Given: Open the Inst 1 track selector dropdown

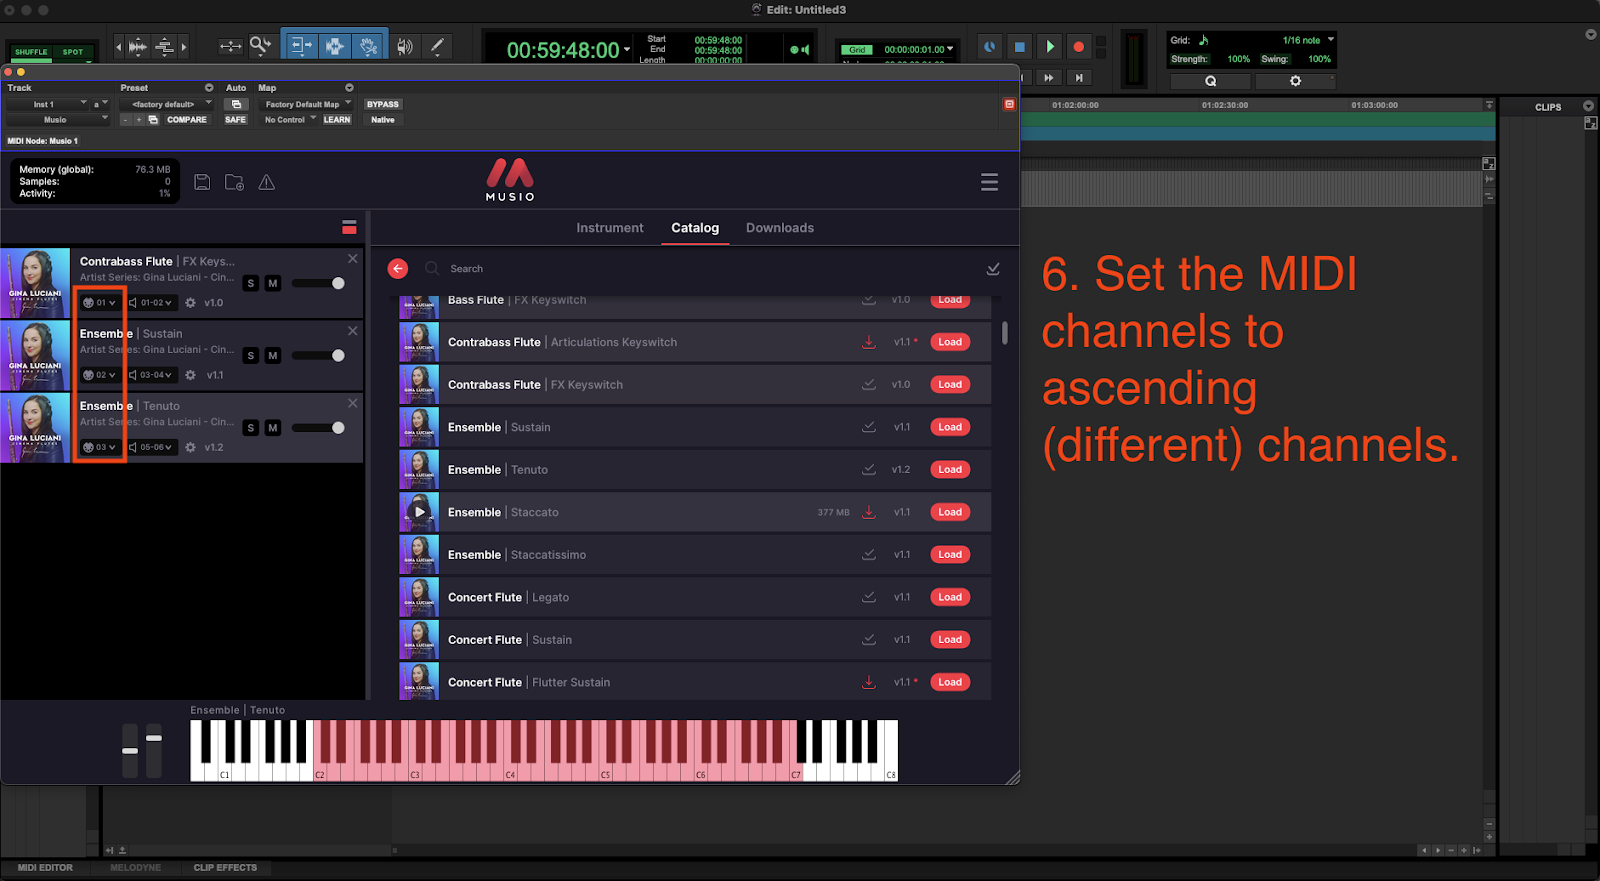Looking at the screenshot, I should pyautogui.click(x=48, y=104).
